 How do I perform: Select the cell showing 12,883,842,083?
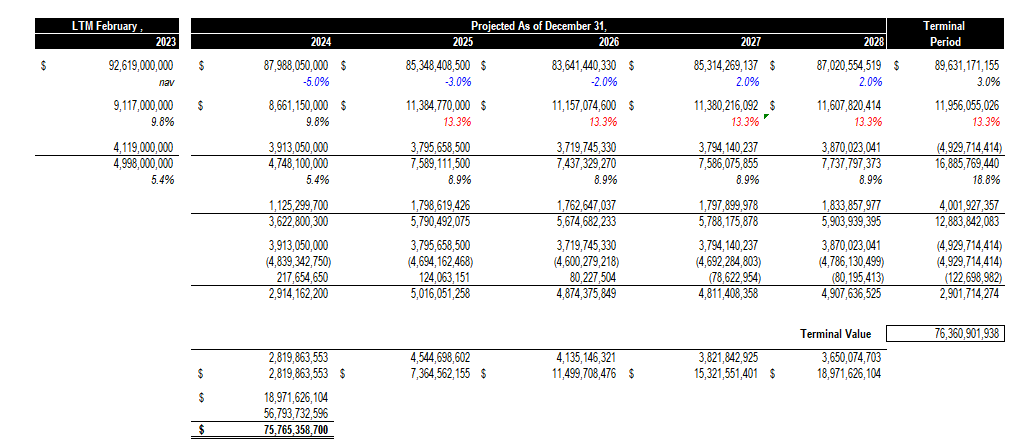pyautogui.click(x=967, y=222)
